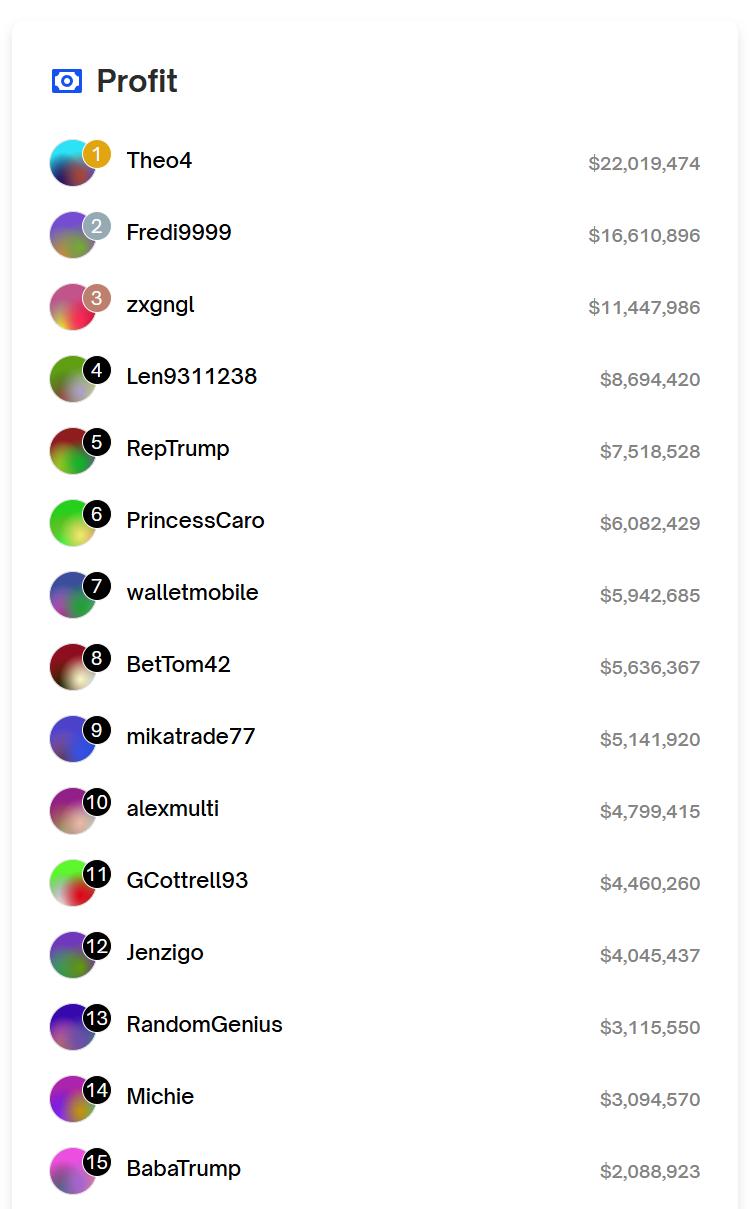The width and height of the screenshot is (750, 1209).
Task: Open Theo4's profile via username
Action: click(159, 160)
